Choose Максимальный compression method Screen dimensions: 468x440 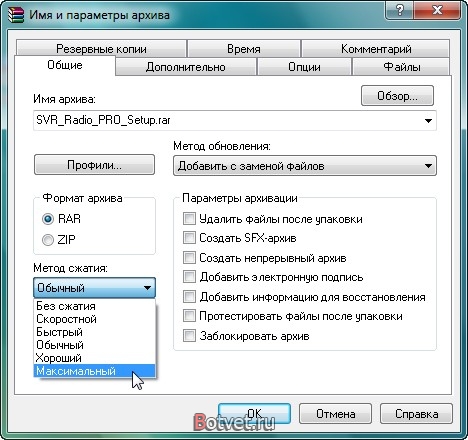pyautogui.click(x=95, y=371)
